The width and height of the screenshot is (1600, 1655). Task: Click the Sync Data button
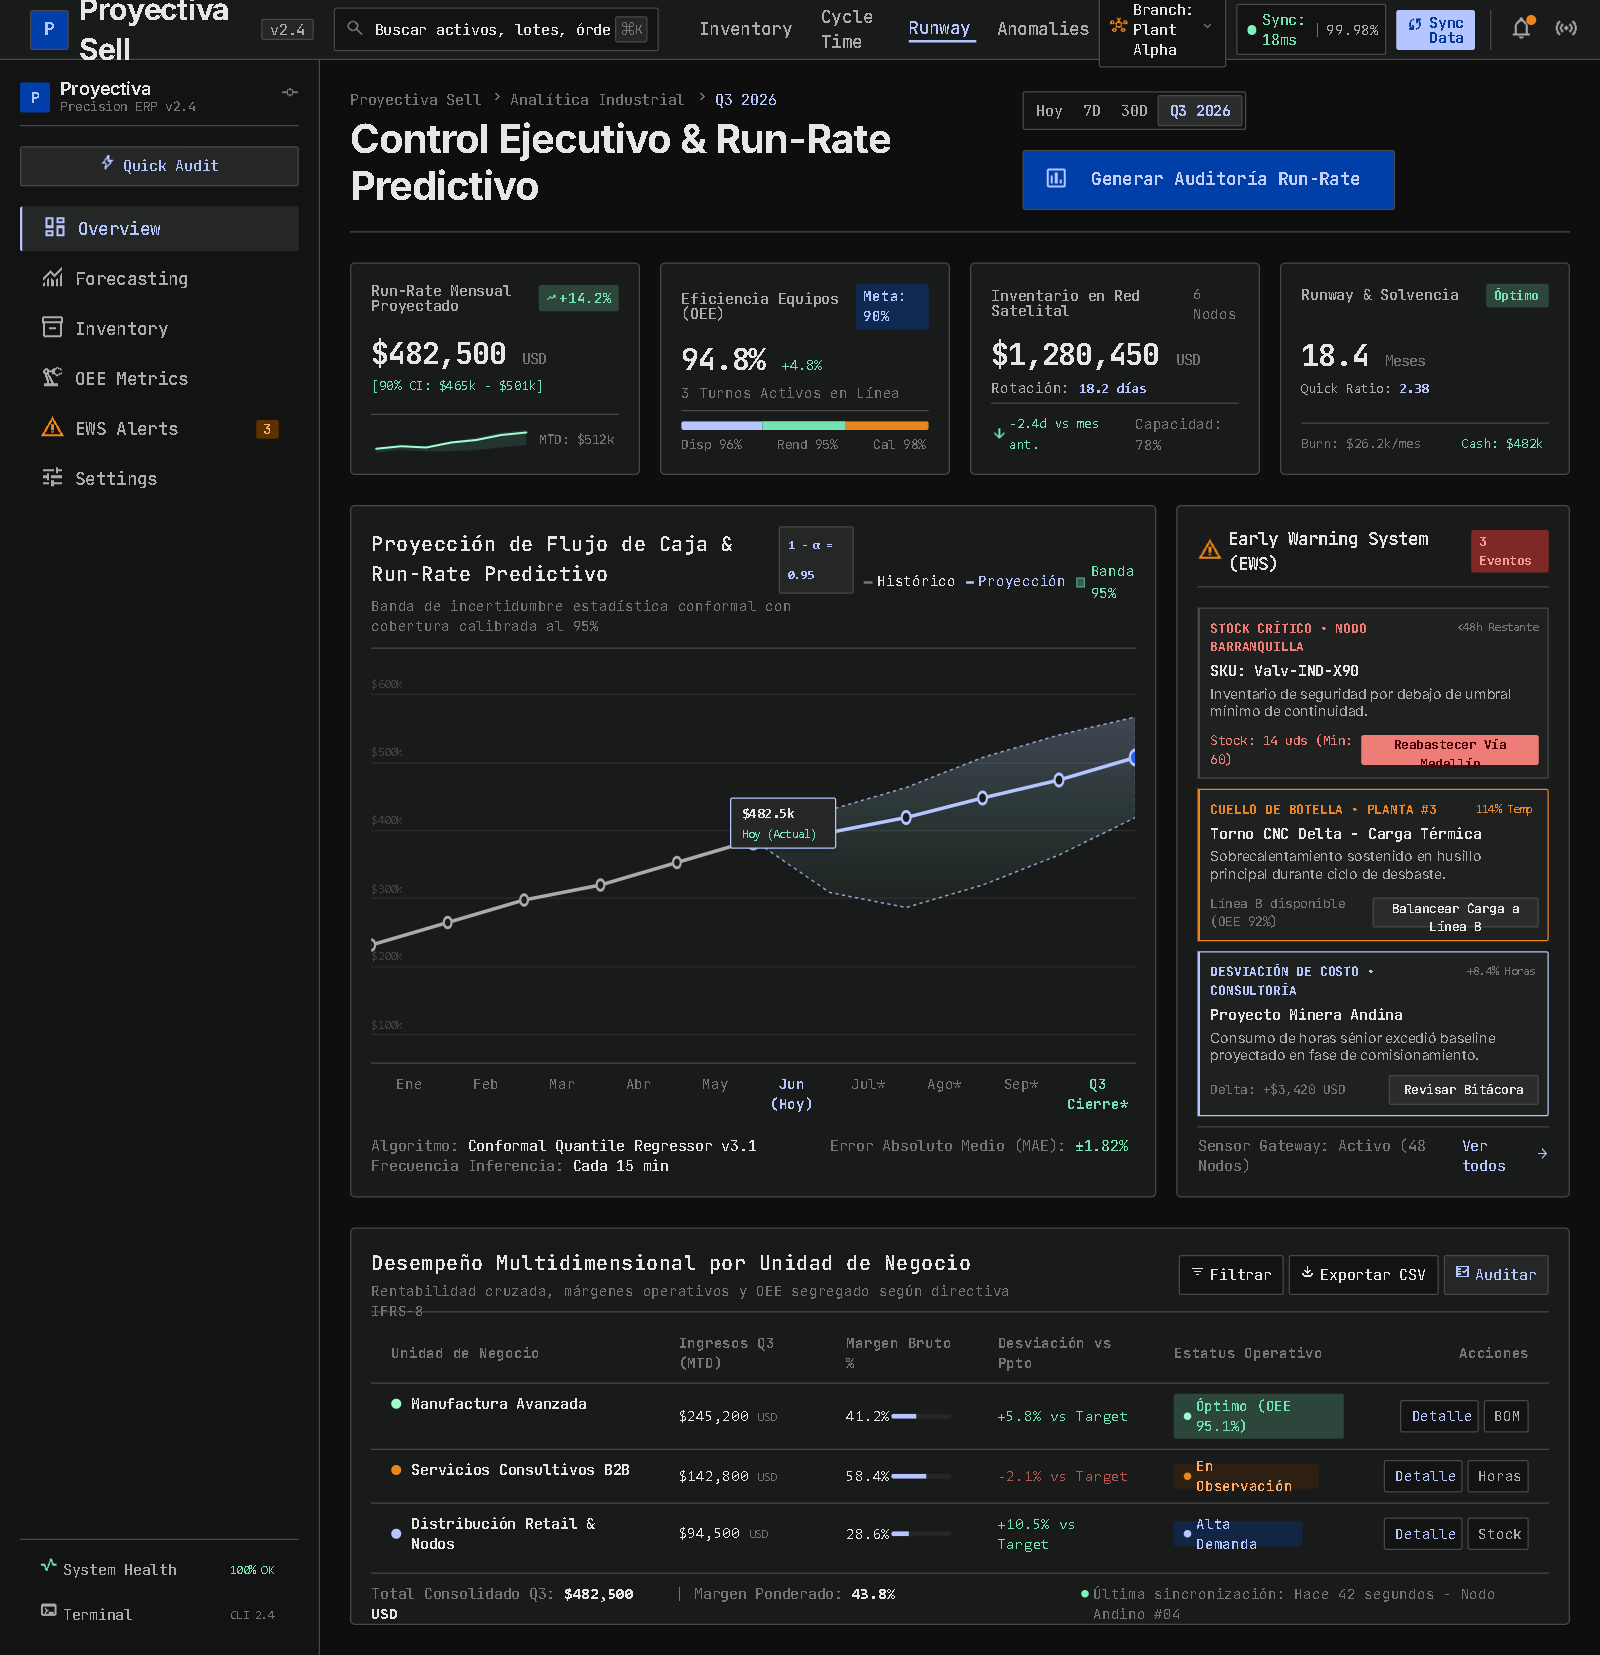click(x=1435, y=30)
